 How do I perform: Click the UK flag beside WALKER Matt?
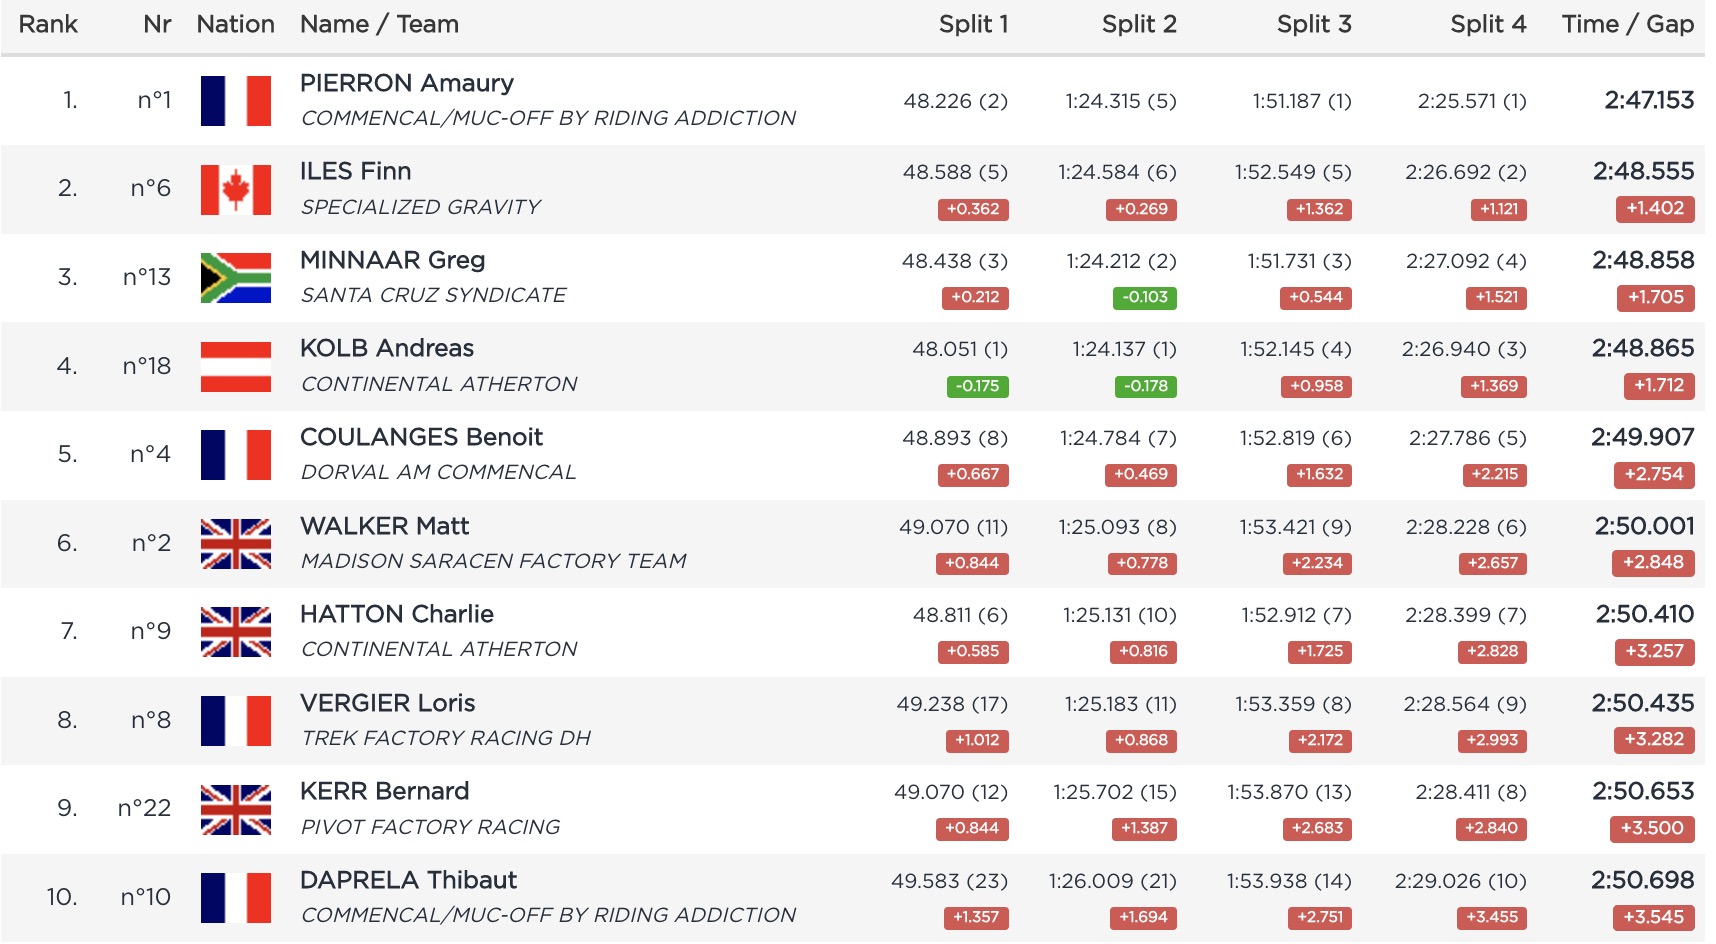(235, 543)
